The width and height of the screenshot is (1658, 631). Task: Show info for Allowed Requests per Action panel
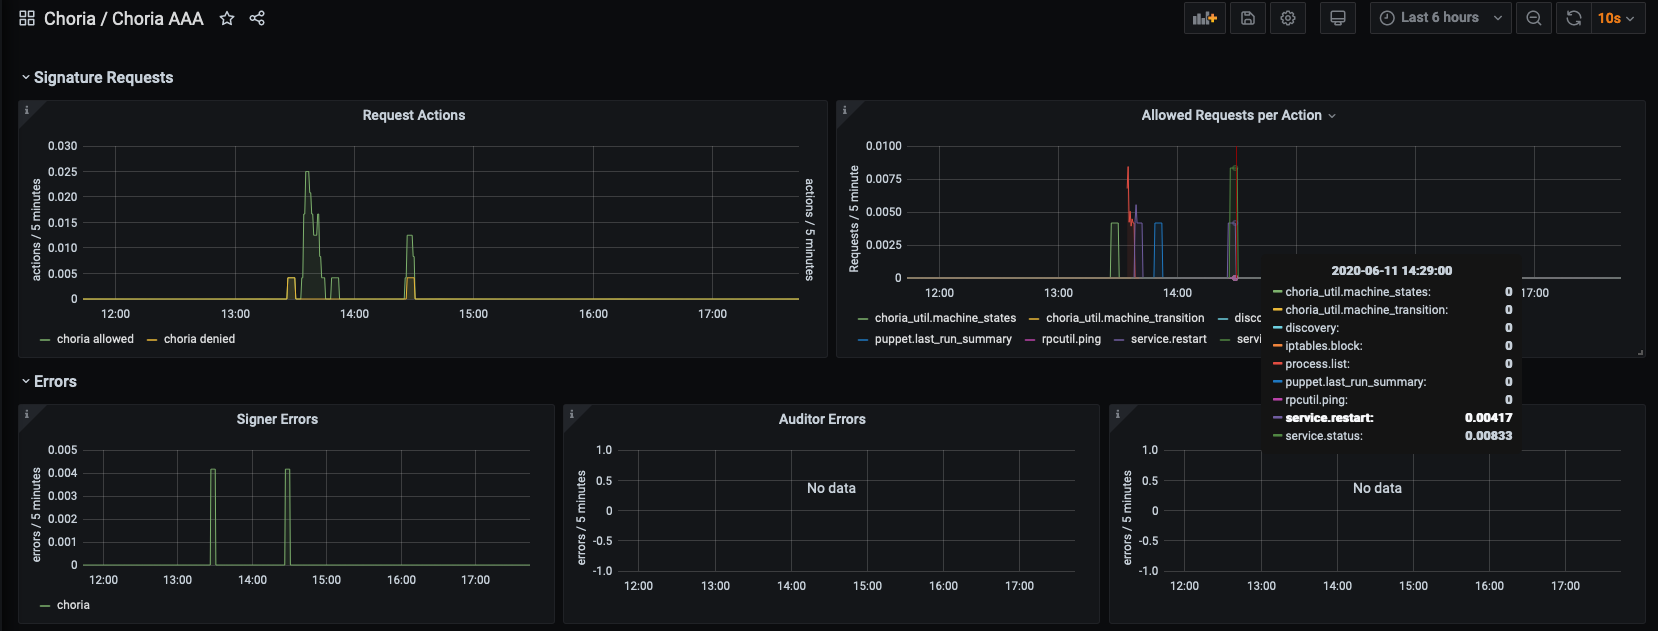coord(845,110)
